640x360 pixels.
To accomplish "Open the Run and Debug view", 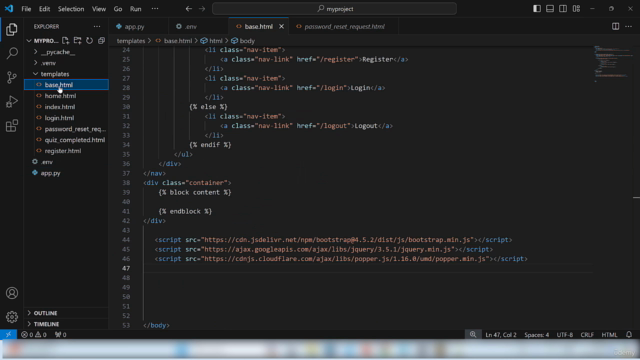I will click(12, 101).
